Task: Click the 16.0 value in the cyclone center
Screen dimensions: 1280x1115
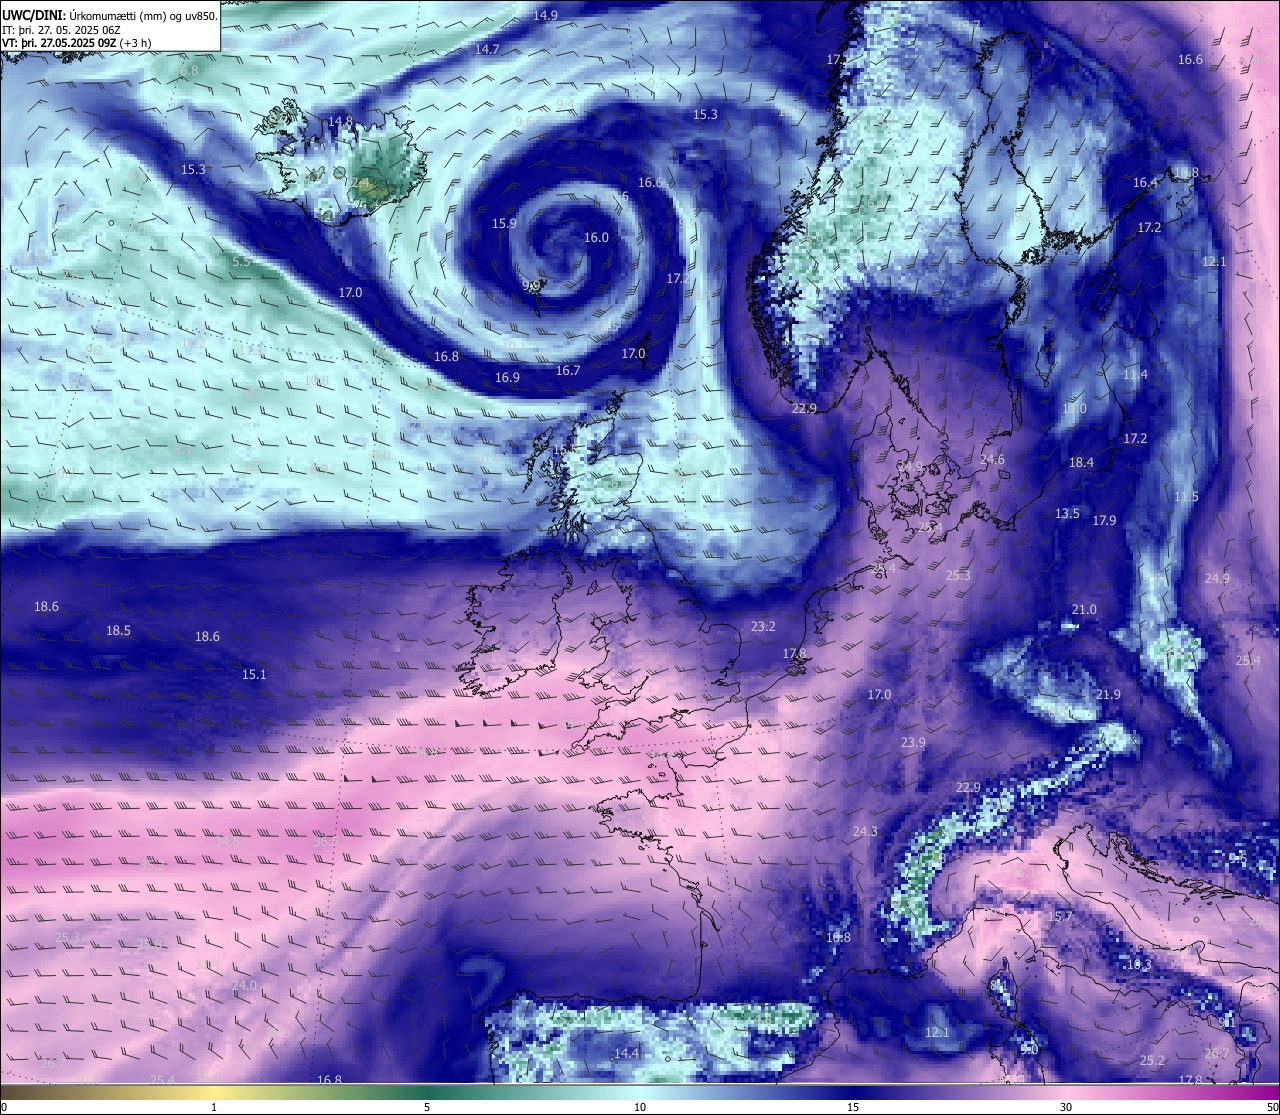Action: point(596,237)
